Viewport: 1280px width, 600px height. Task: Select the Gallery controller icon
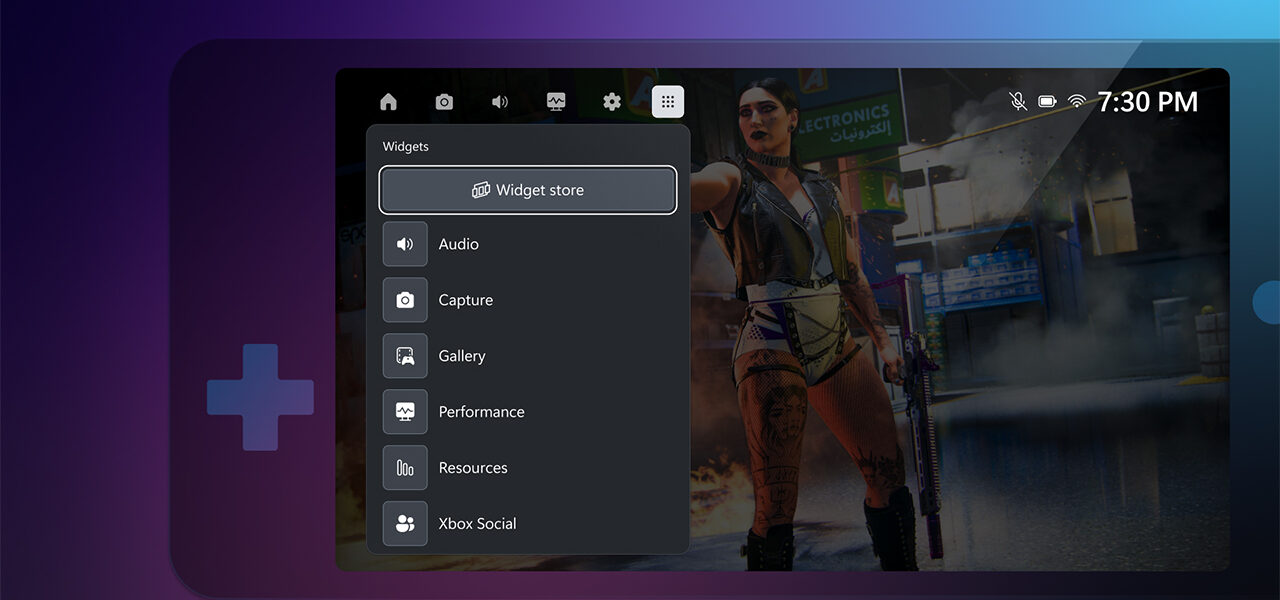(x=404, y=355)
